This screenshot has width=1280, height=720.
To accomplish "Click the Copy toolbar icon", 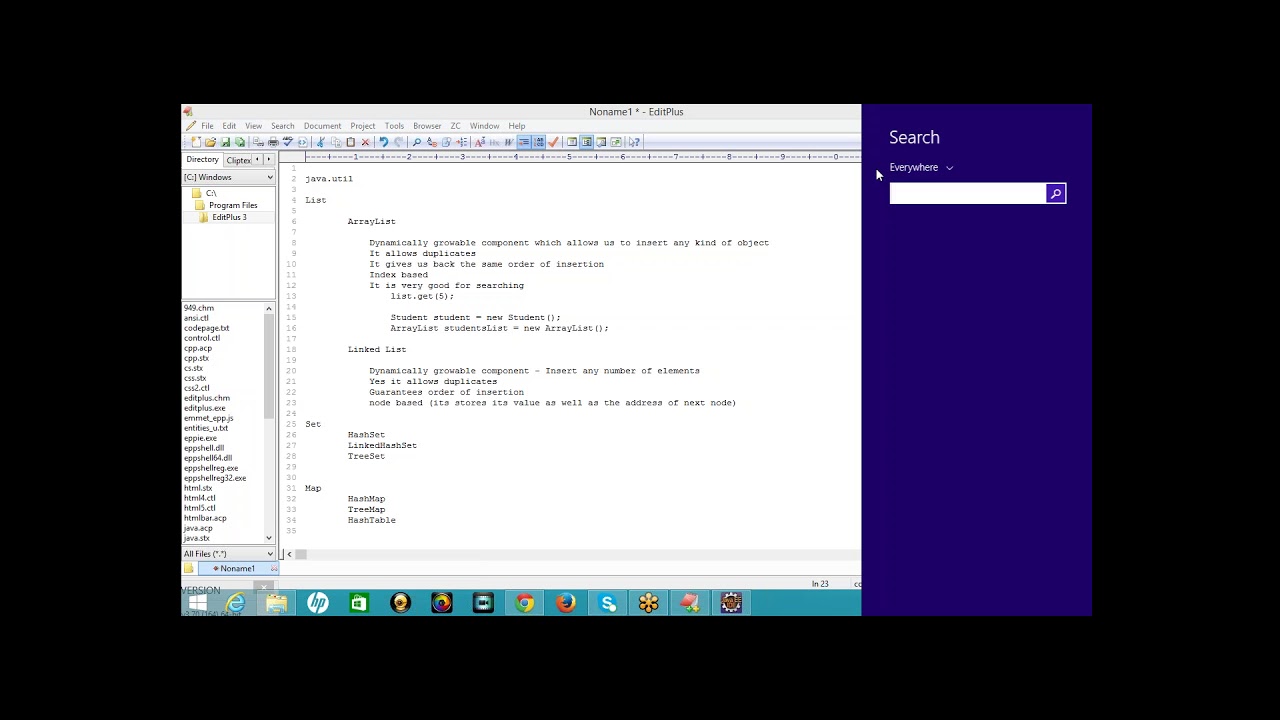I will pyautogui.click(x=336, y=142).
